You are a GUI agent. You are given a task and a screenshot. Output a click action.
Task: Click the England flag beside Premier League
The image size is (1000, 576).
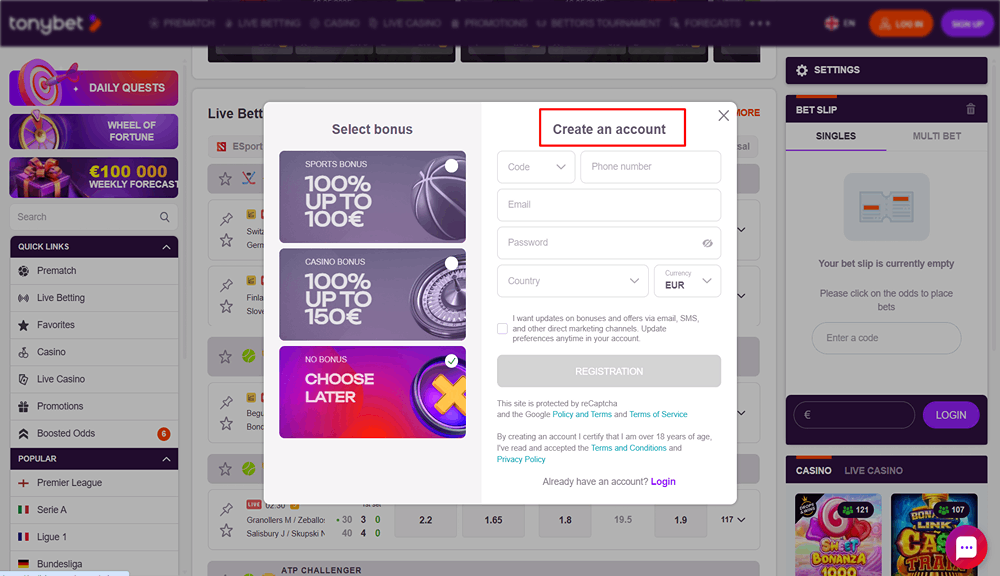(x=24, y=483)
